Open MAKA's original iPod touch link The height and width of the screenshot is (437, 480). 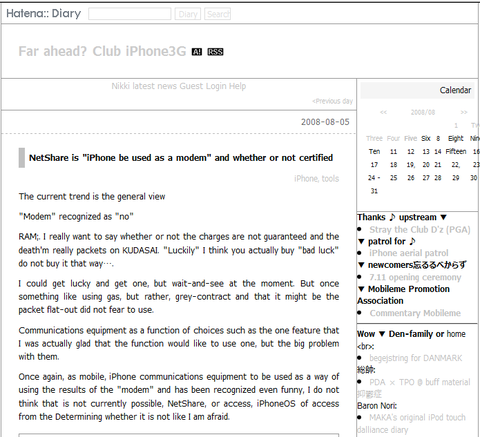[417, 417]
